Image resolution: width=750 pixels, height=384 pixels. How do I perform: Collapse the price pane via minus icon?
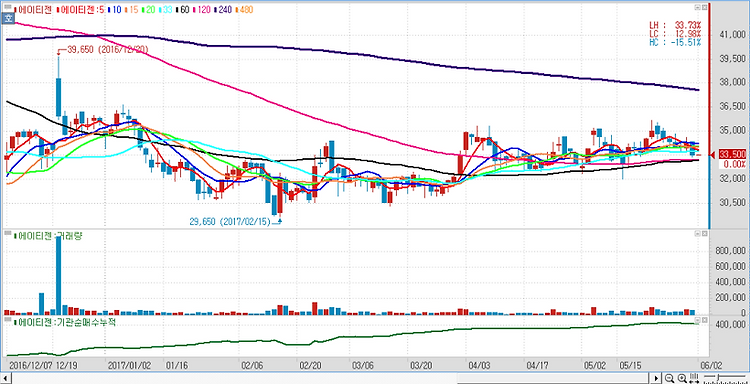pos(697,7)
